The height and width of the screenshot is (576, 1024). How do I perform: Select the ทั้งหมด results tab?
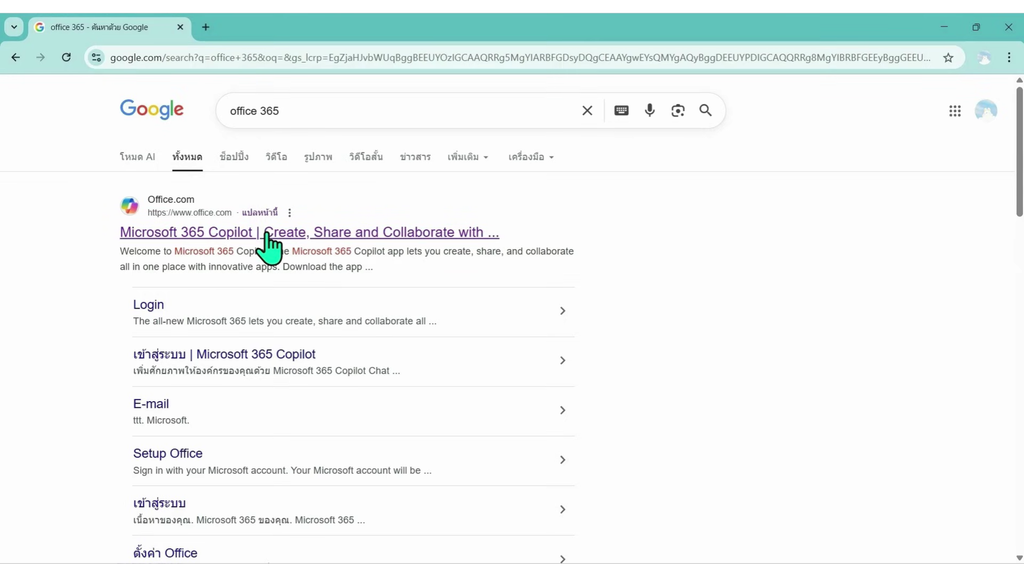(187, 157)
